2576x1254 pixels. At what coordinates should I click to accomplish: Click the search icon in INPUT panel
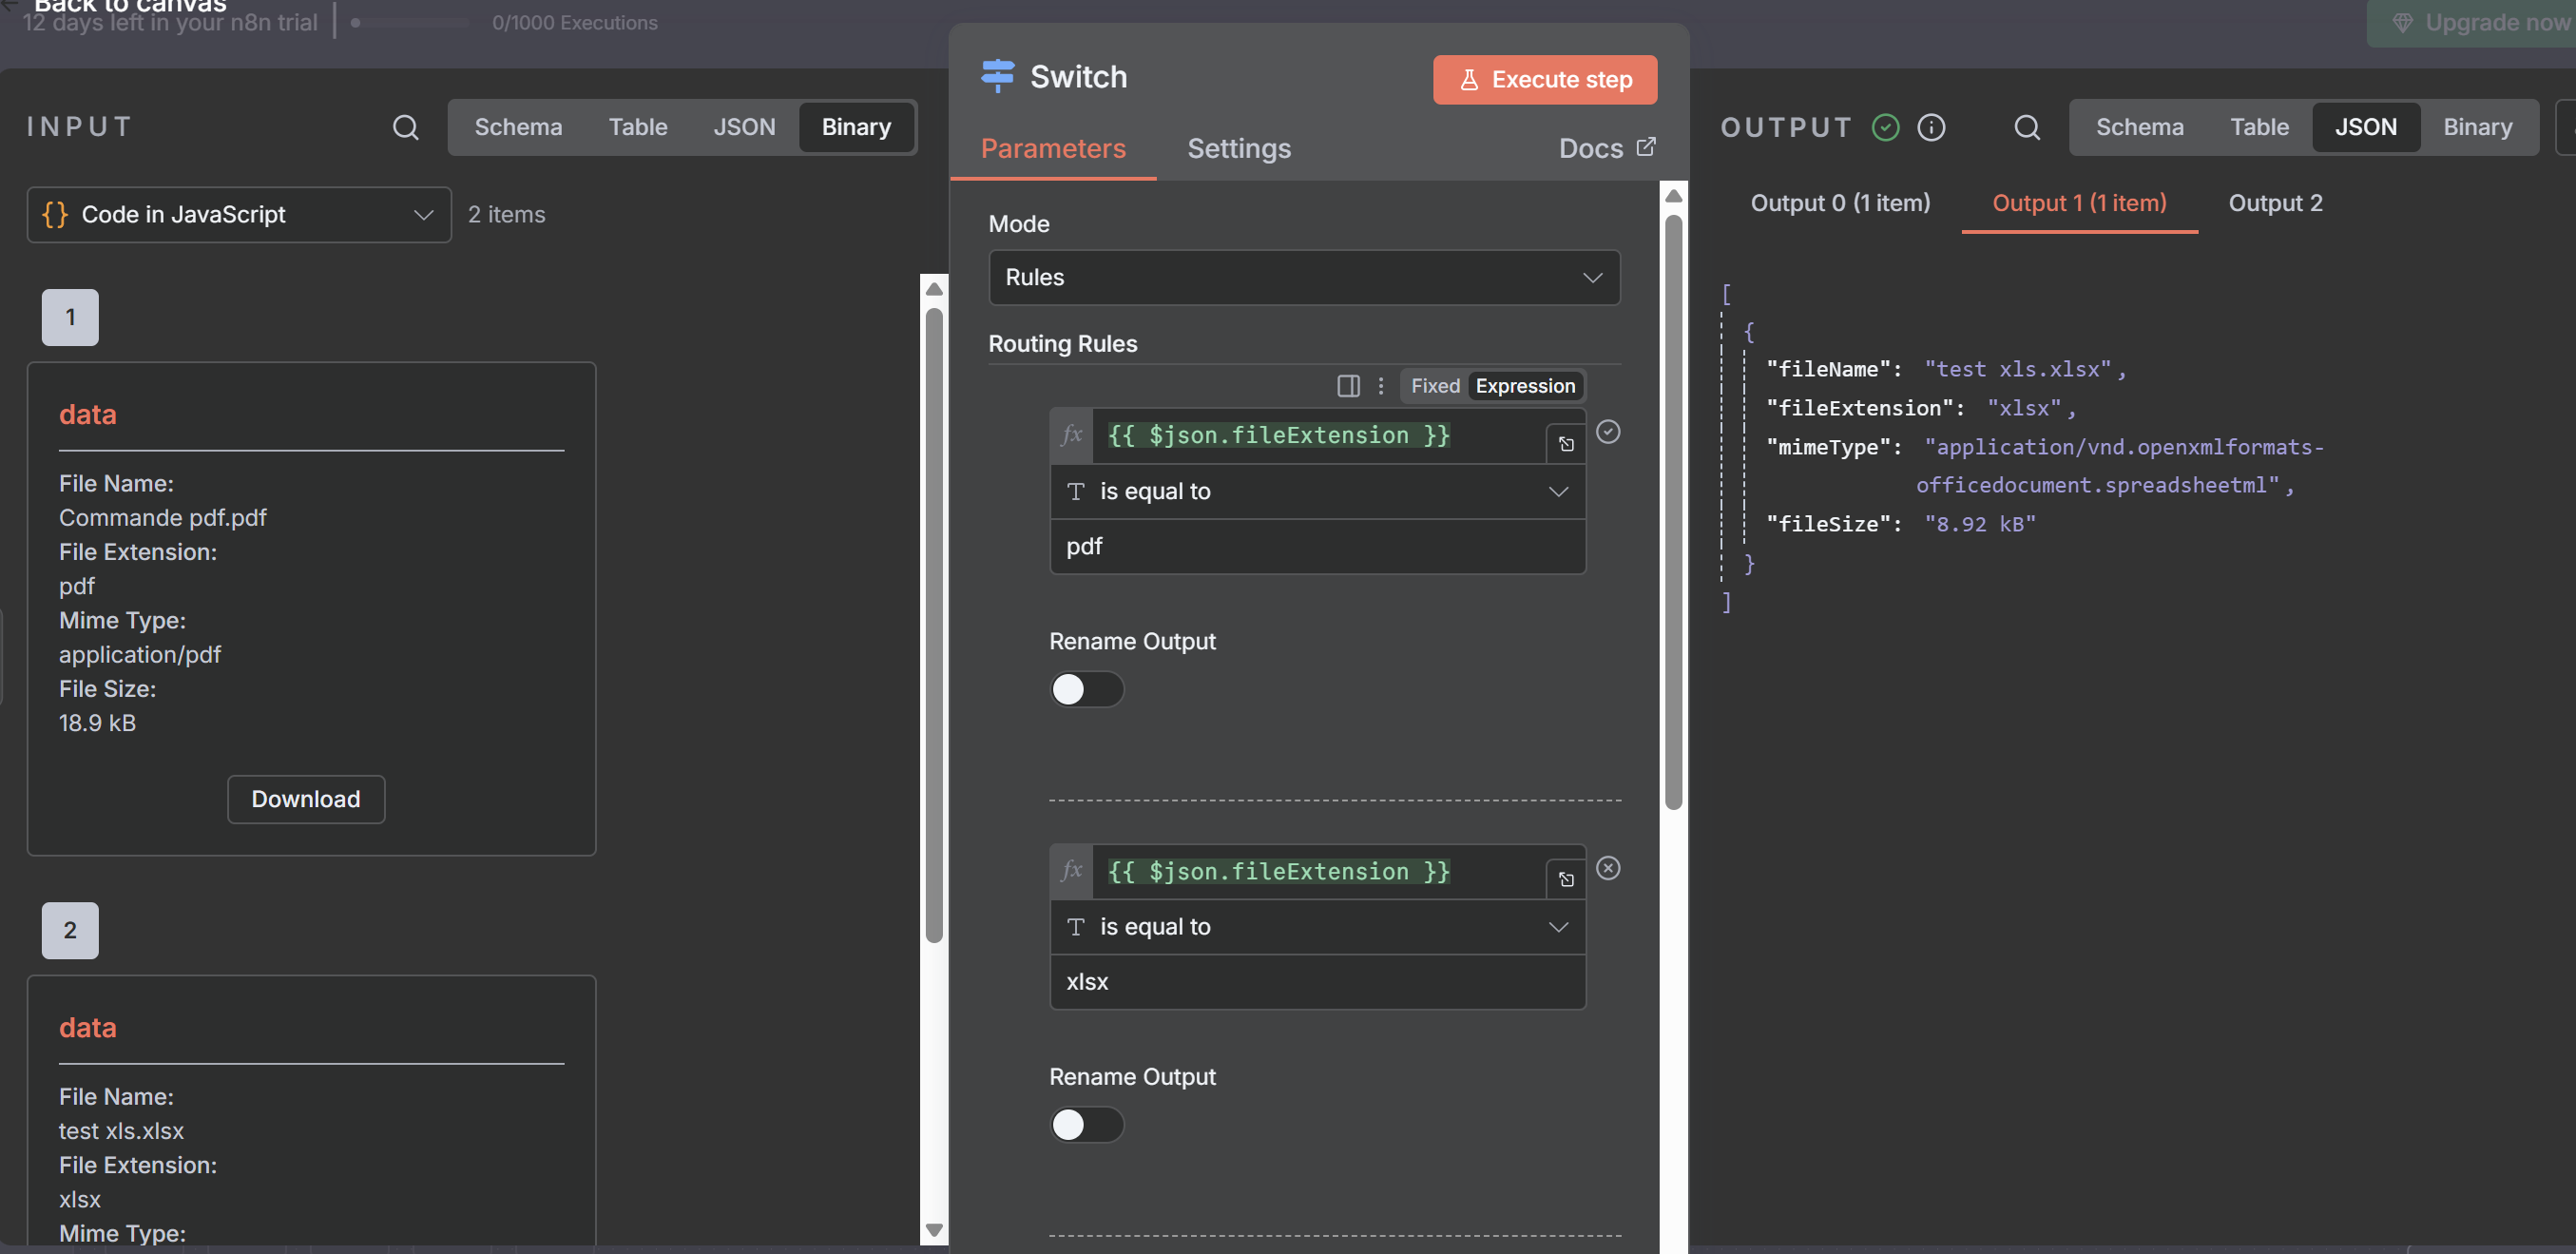tap(405, 127)
